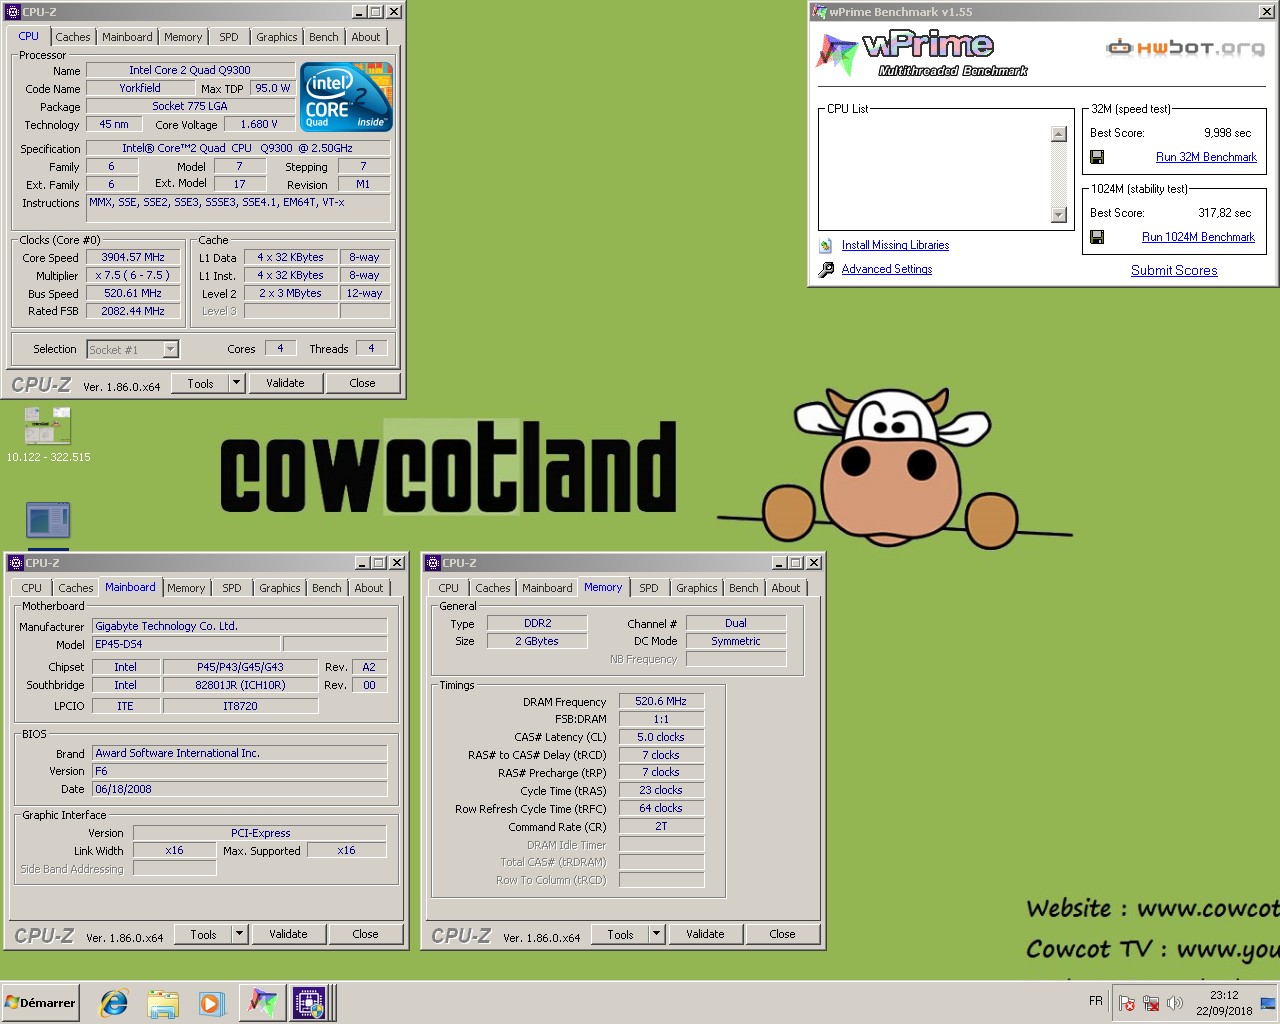Open Advanced Settings link

(x=887, y=269)
